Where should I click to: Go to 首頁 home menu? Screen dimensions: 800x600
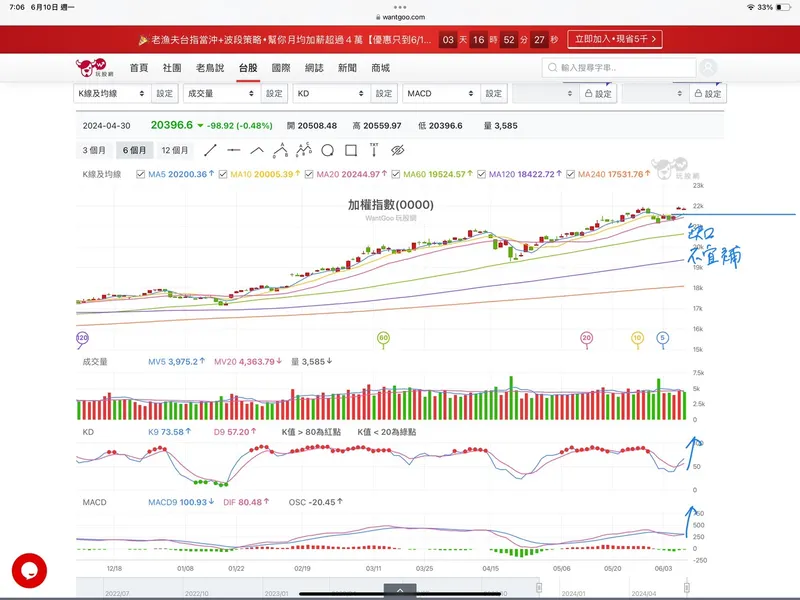pos(139,68)
